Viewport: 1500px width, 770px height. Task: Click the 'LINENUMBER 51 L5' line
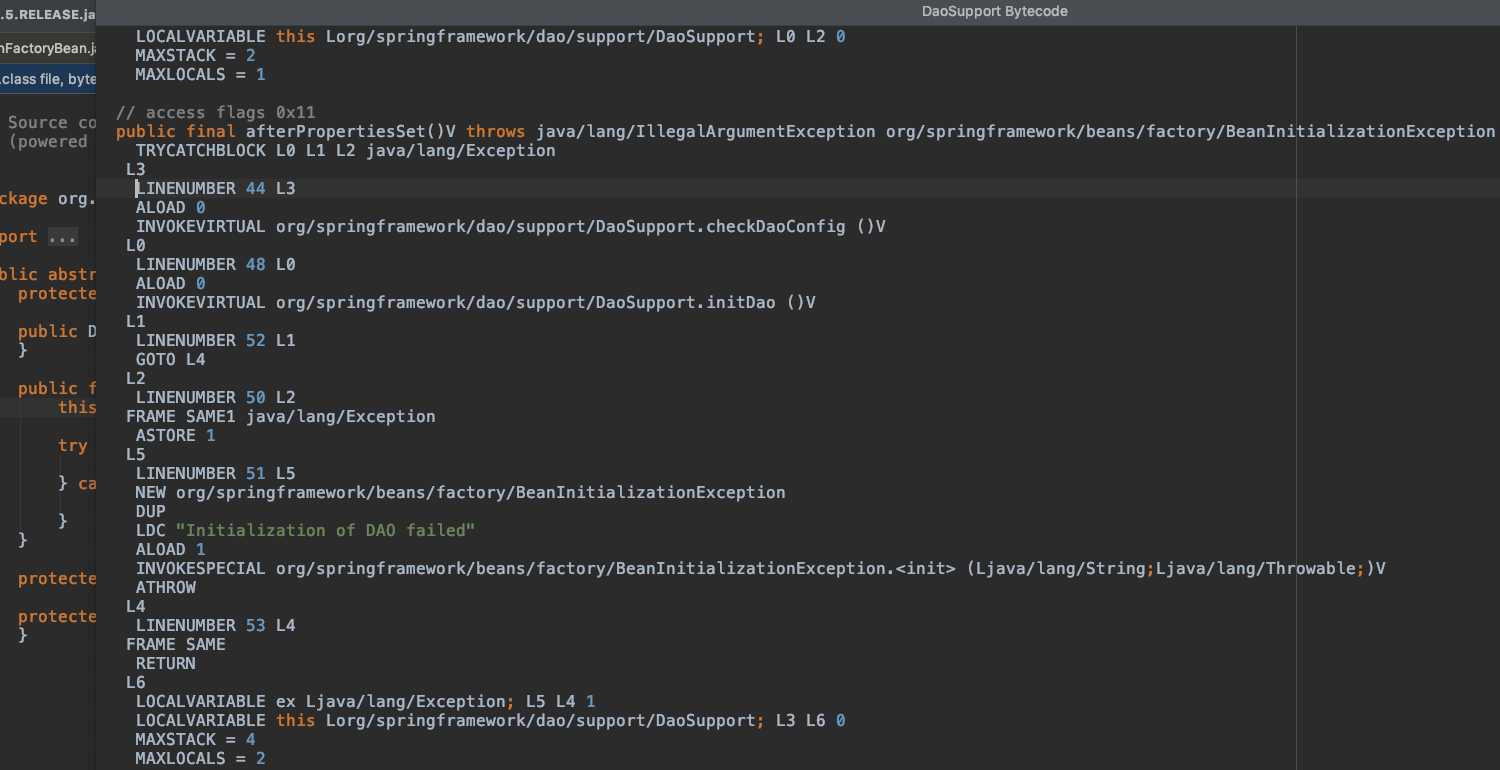coord(215,473)
